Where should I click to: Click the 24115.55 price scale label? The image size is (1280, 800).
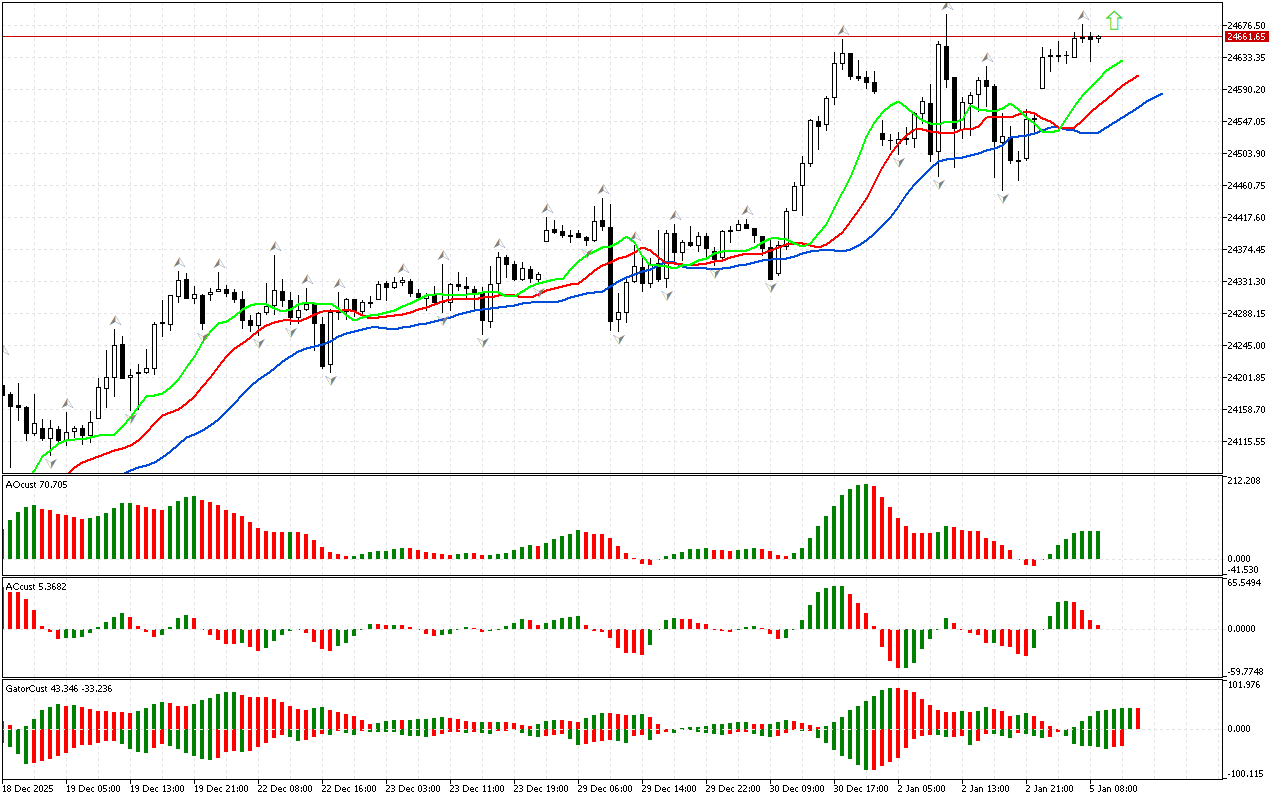(x=1246, y=442)
